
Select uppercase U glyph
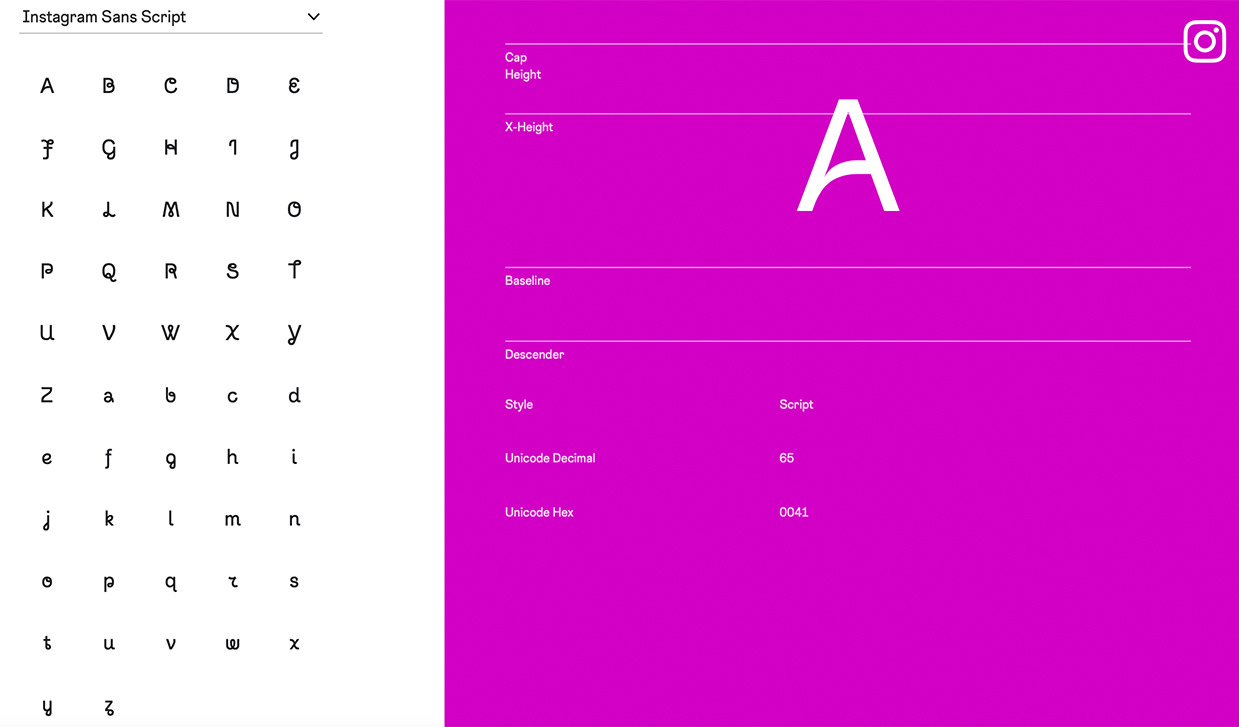(x=47, y=333)
